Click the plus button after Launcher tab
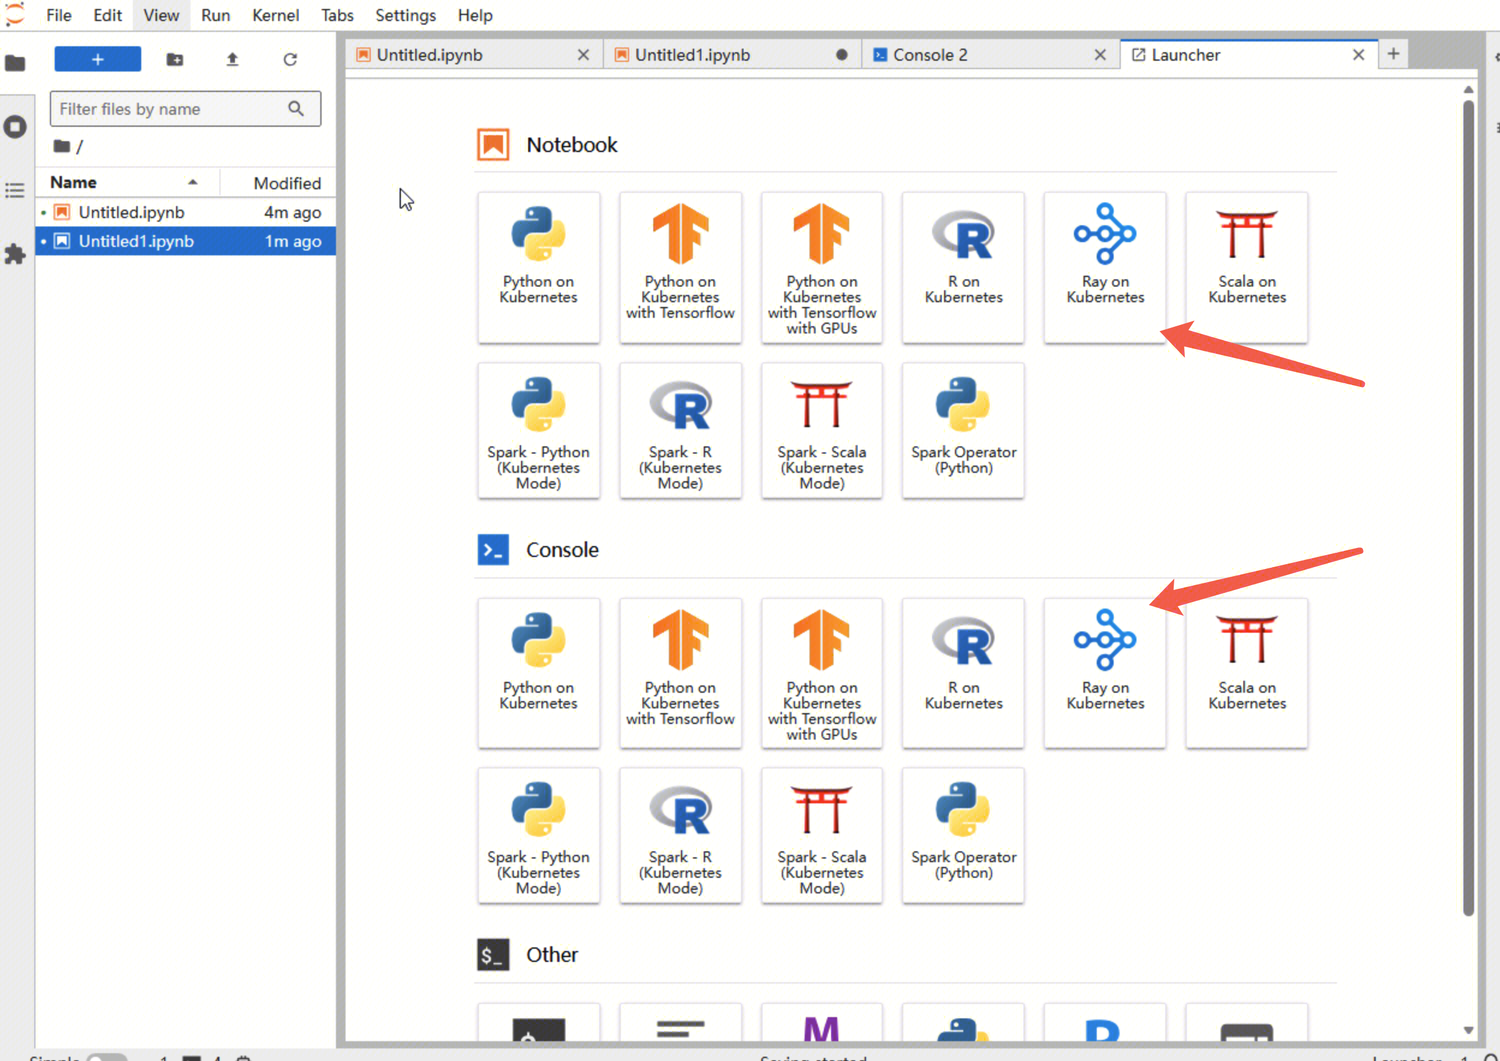The height and width of the screenshot is (1061, 1500). (x=1393, y=54)
